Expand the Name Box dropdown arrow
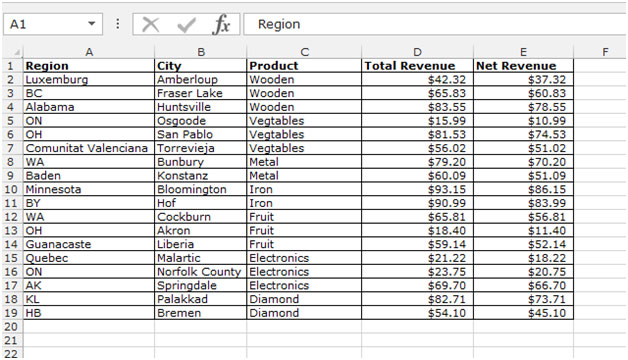This screenshot has width=628, height=360. [92, 24]
